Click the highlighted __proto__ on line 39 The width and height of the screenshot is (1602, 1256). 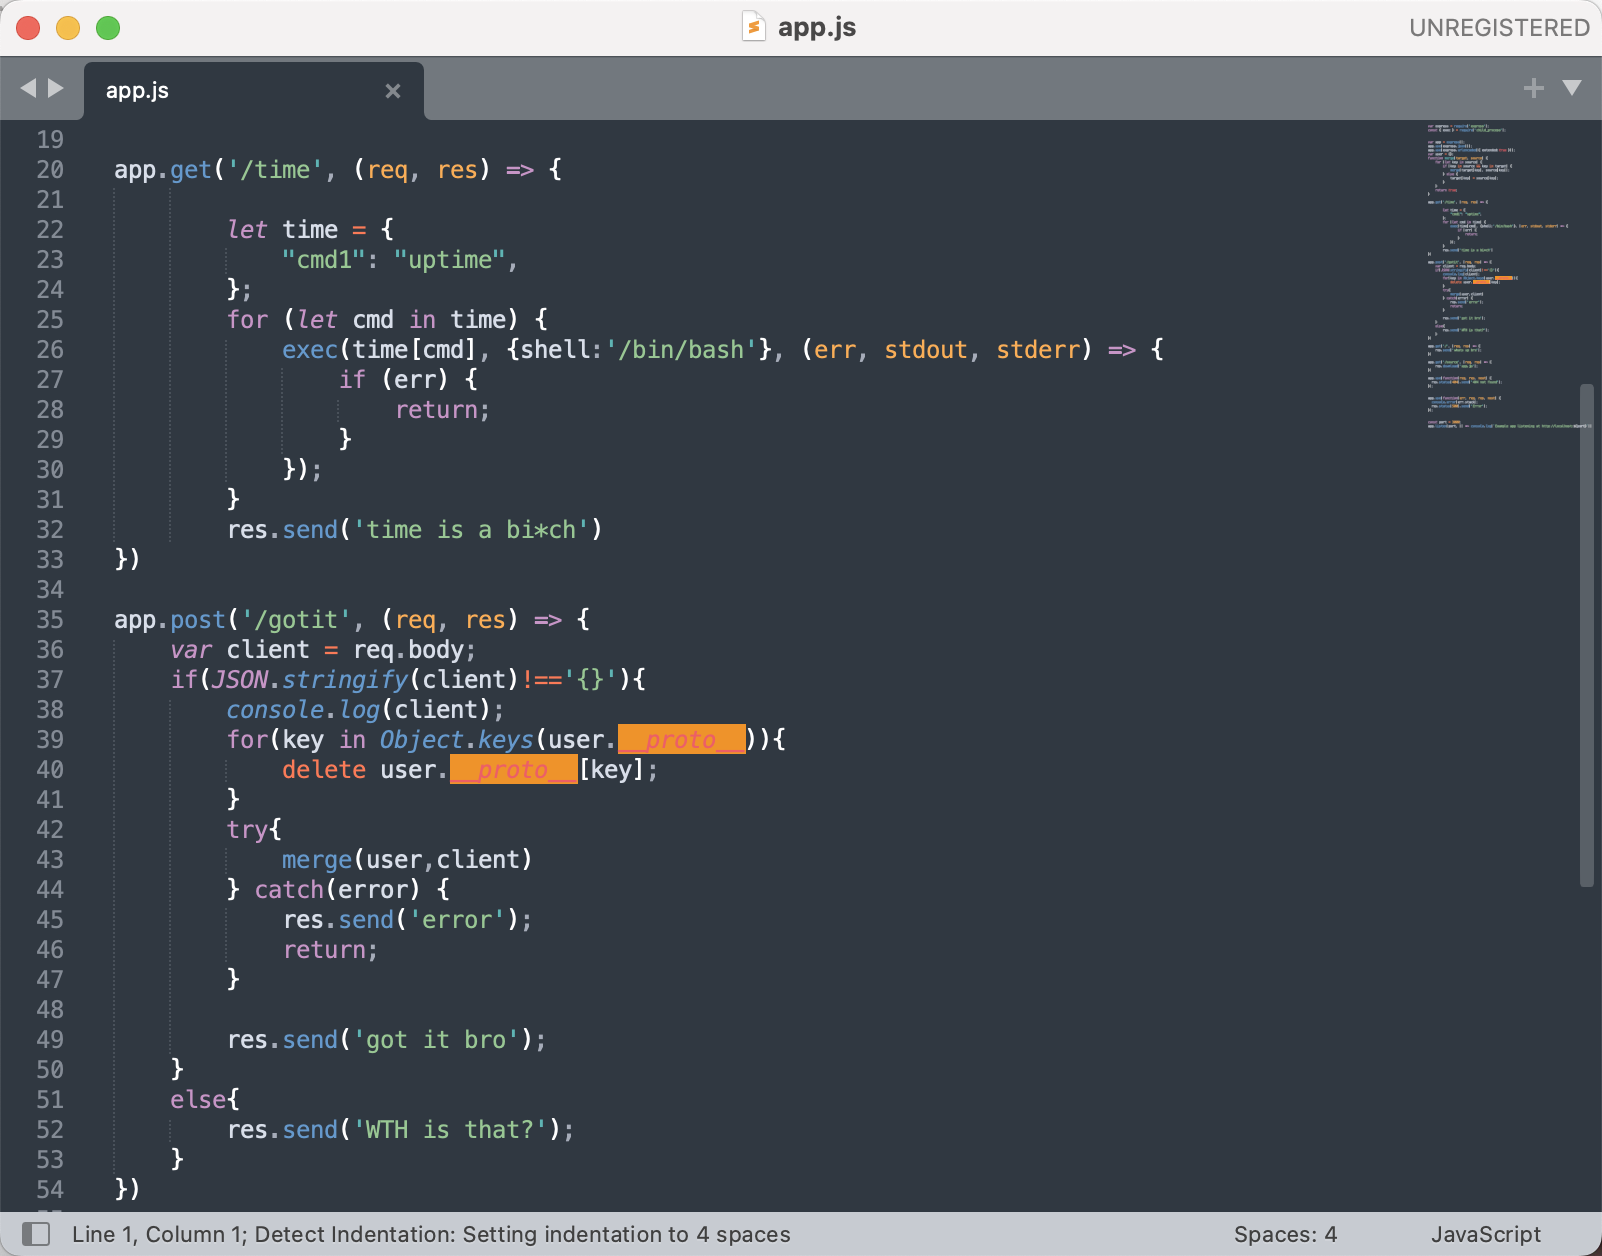tap(682, 740)
